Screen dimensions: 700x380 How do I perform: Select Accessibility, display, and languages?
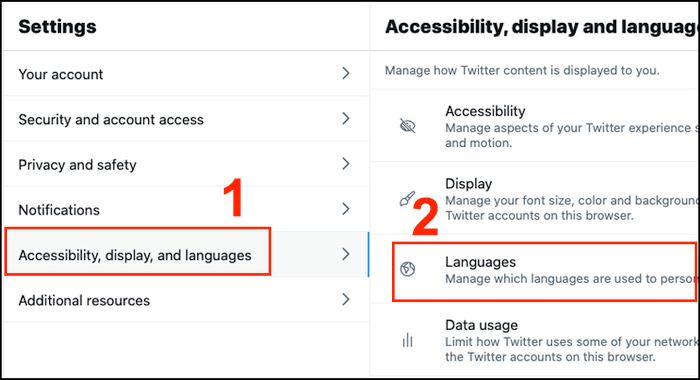pos(186,255)
